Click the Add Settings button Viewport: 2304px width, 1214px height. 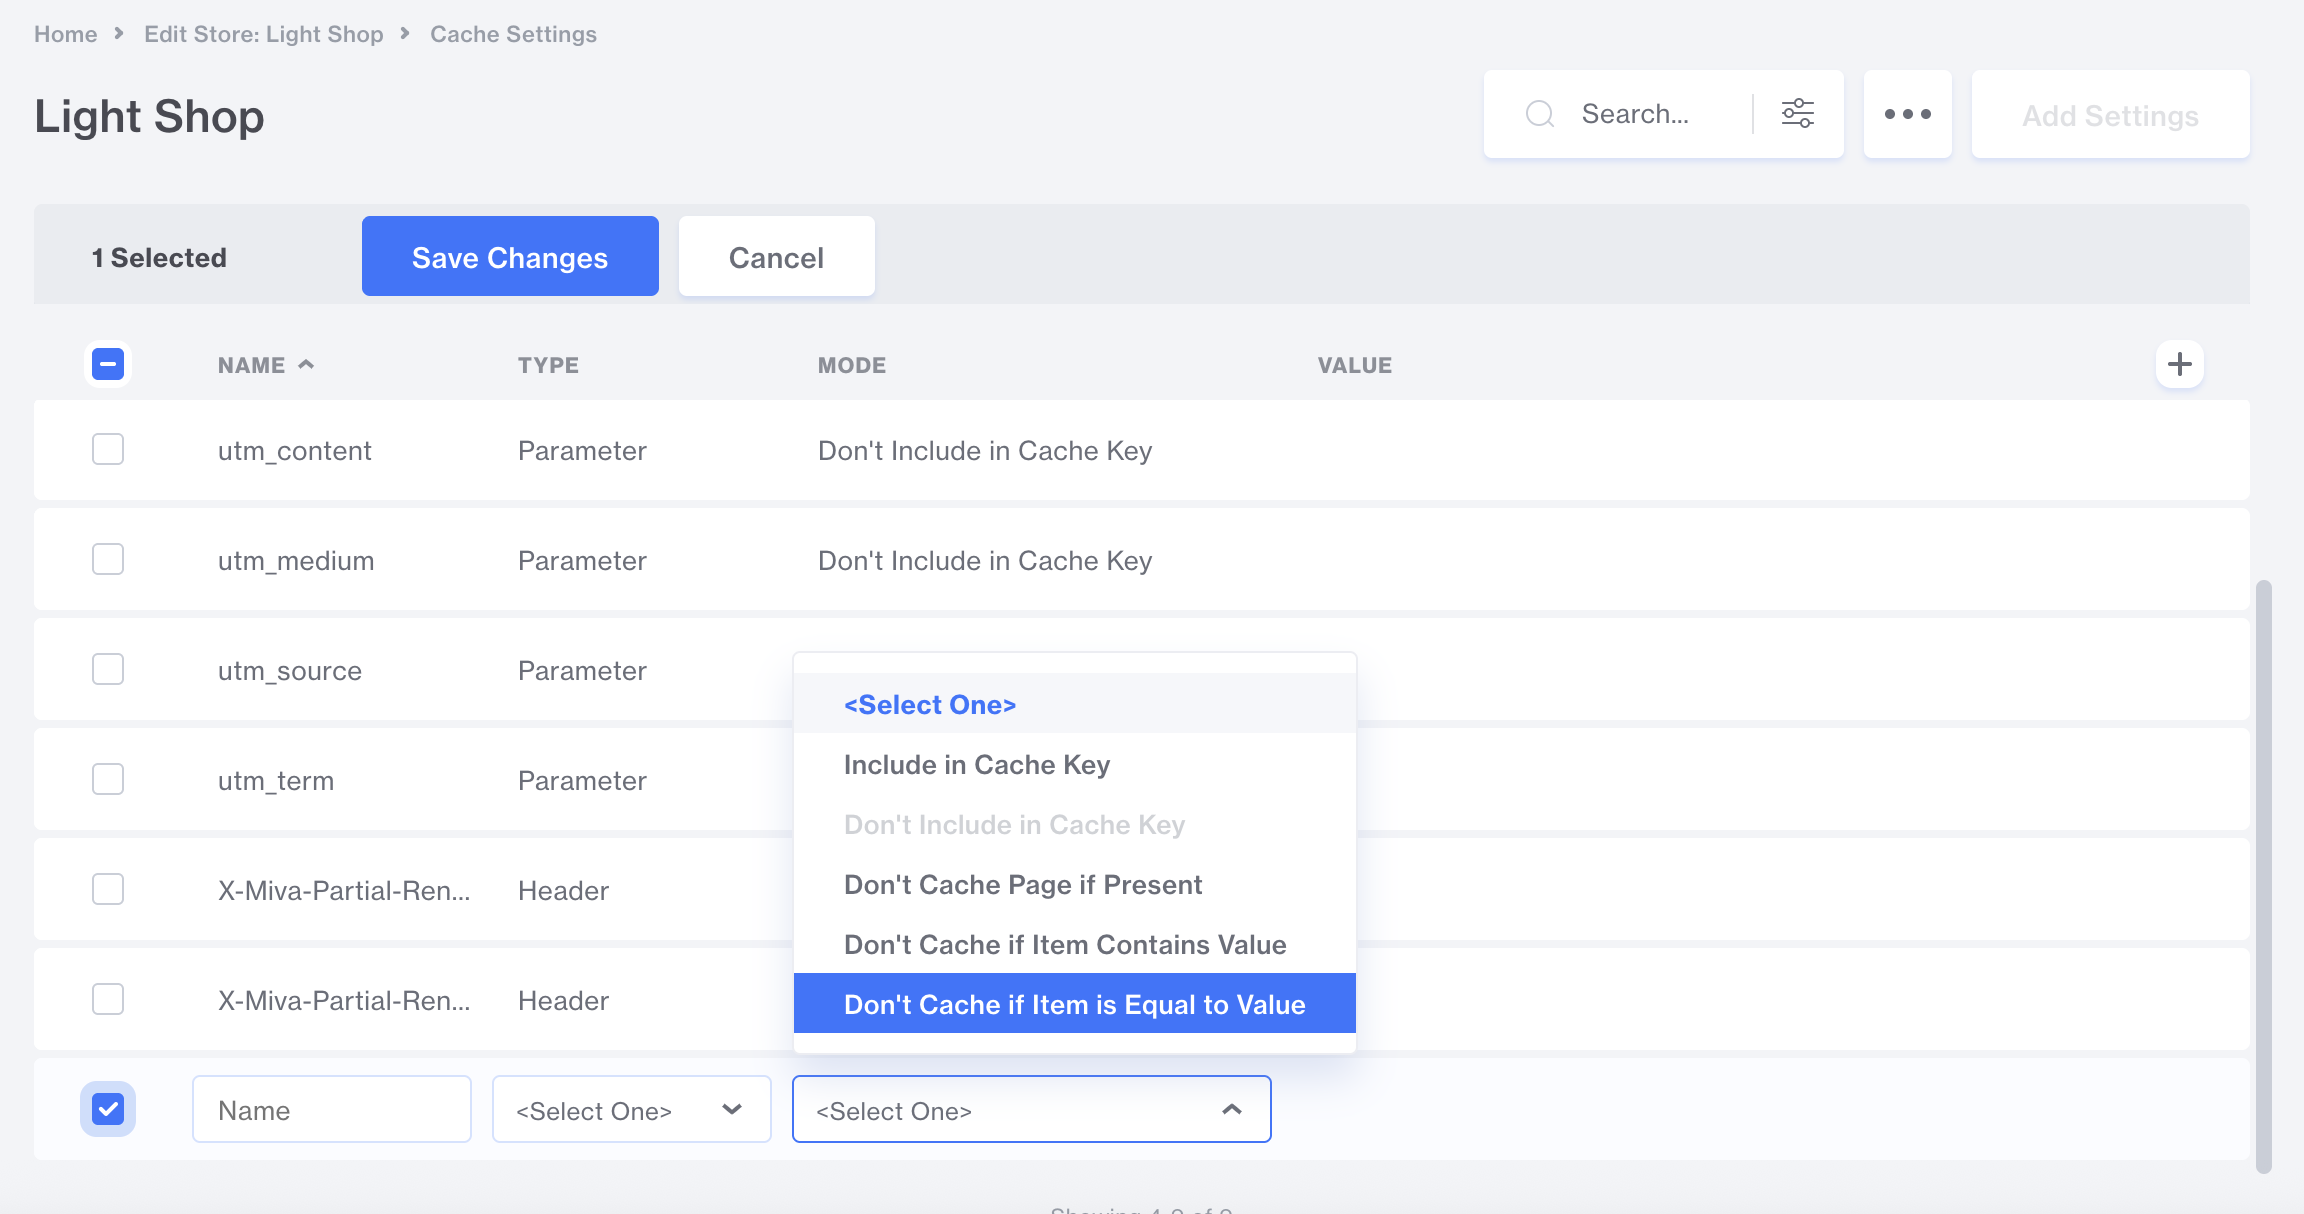point(2111,114)
